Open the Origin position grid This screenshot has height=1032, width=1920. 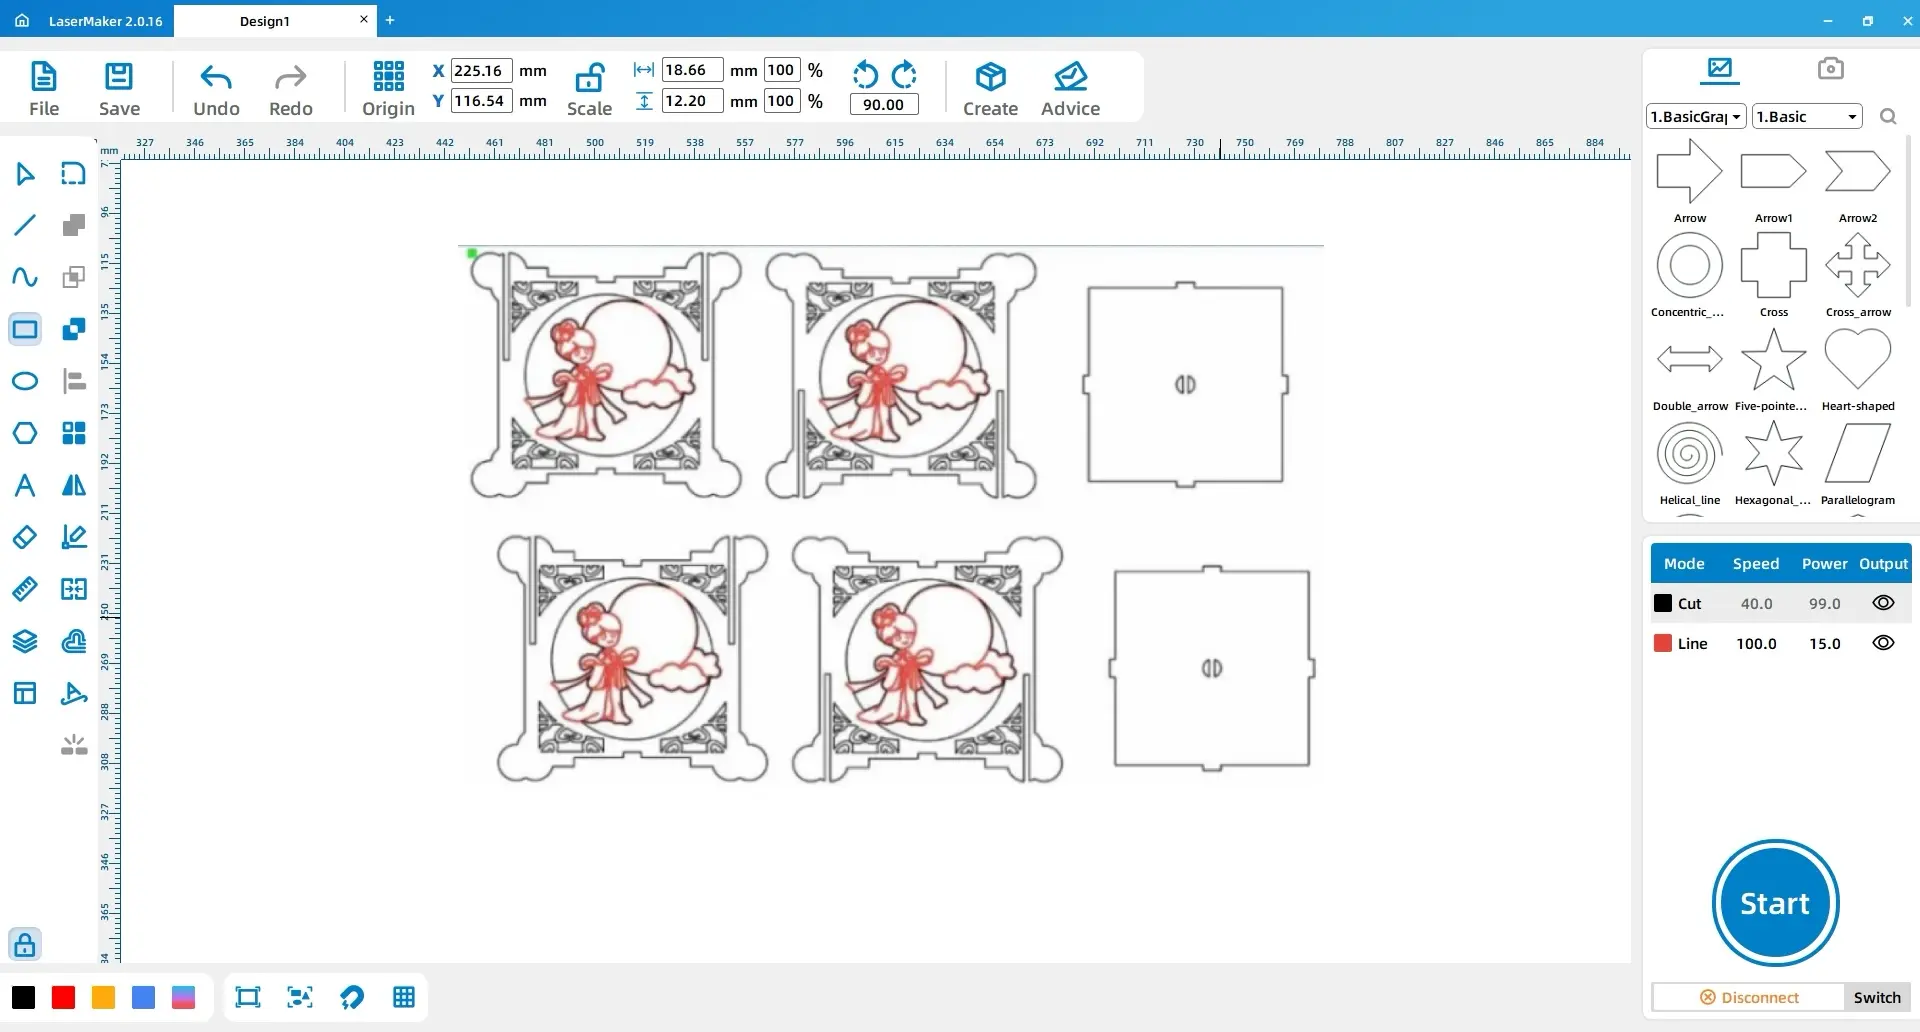tap(388, 89)
